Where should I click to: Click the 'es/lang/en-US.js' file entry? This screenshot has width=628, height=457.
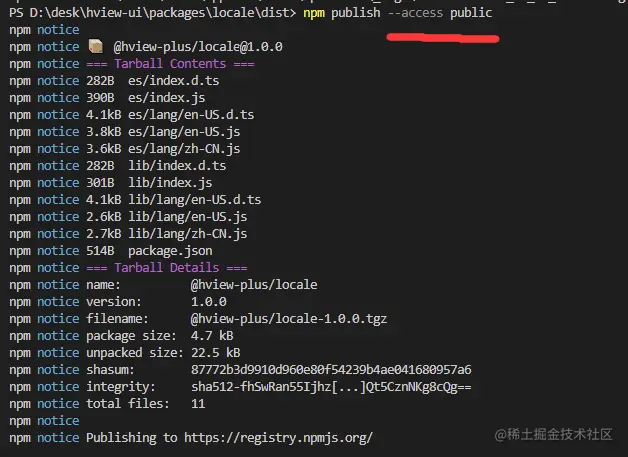tap(184, 132)
